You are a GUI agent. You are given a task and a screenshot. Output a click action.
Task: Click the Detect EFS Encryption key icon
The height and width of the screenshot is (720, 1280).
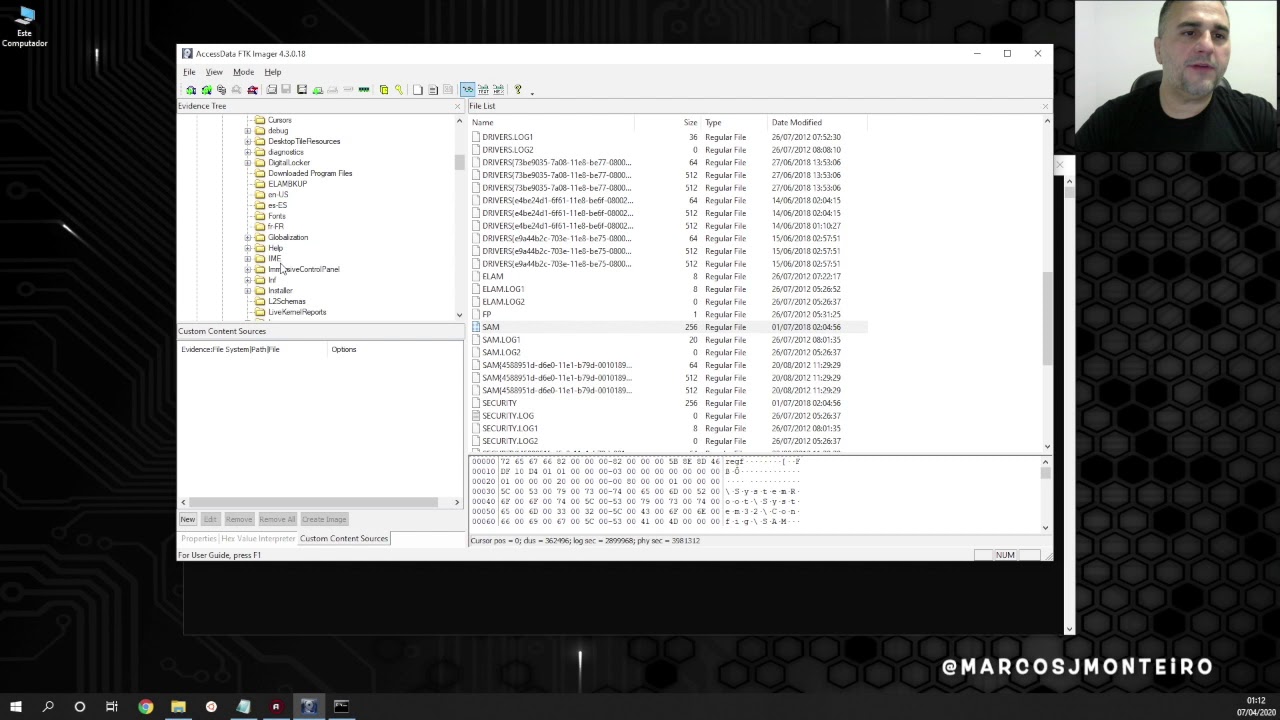pos(398,89)
